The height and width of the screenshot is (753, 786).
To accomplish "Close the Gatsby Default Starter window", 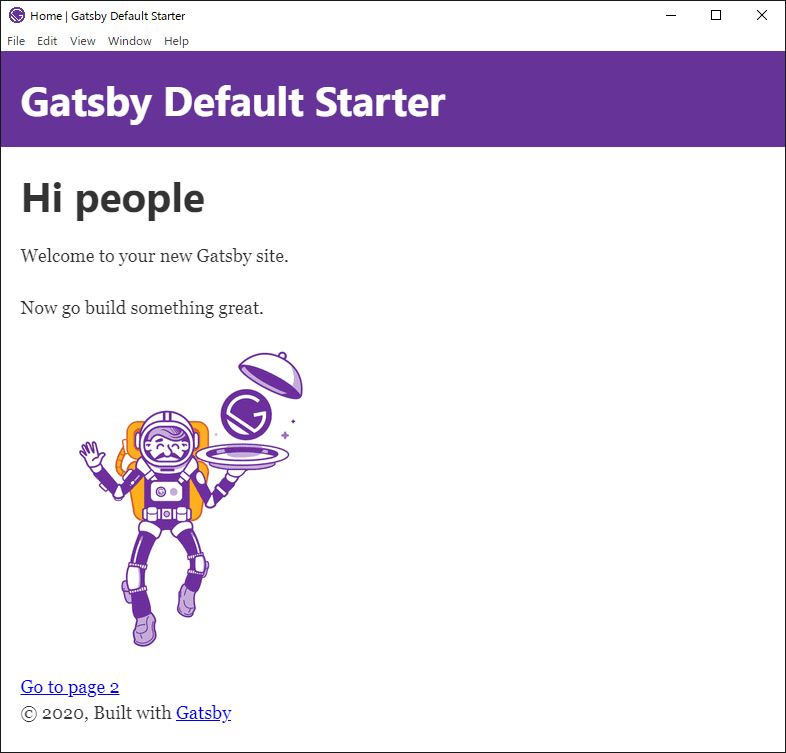I will point(762,16).
